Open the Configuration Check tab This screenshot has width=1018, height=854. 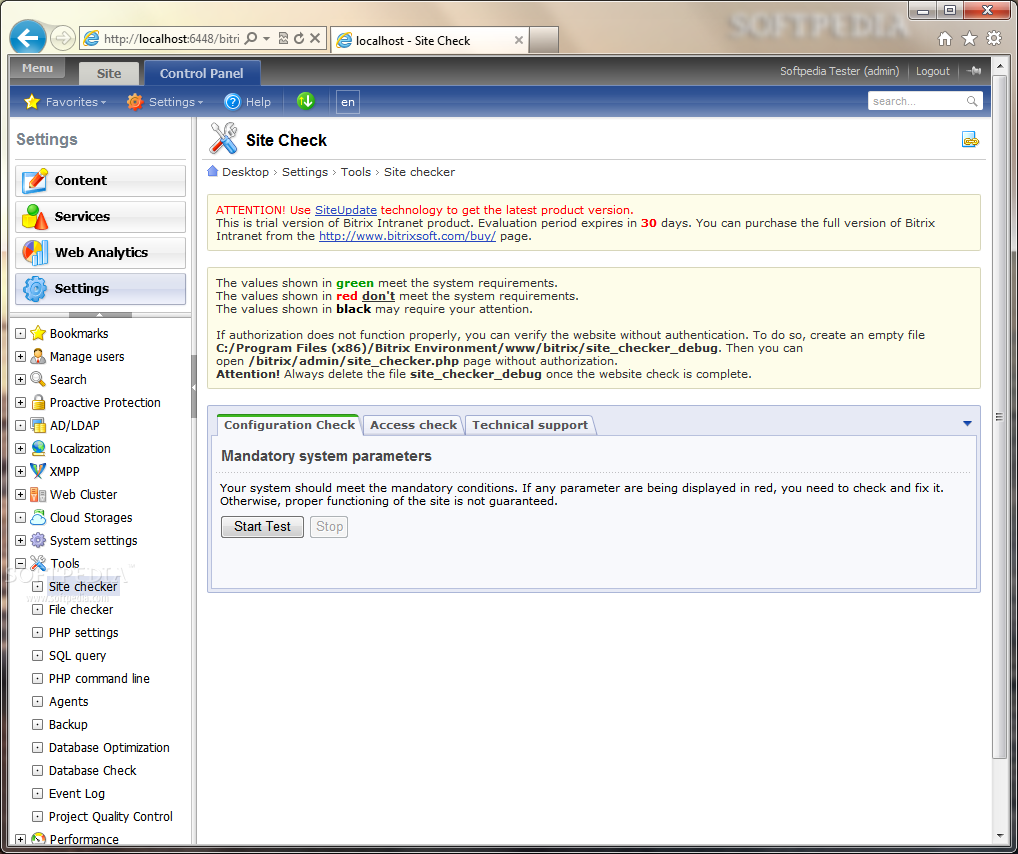[x=289, y=425]
